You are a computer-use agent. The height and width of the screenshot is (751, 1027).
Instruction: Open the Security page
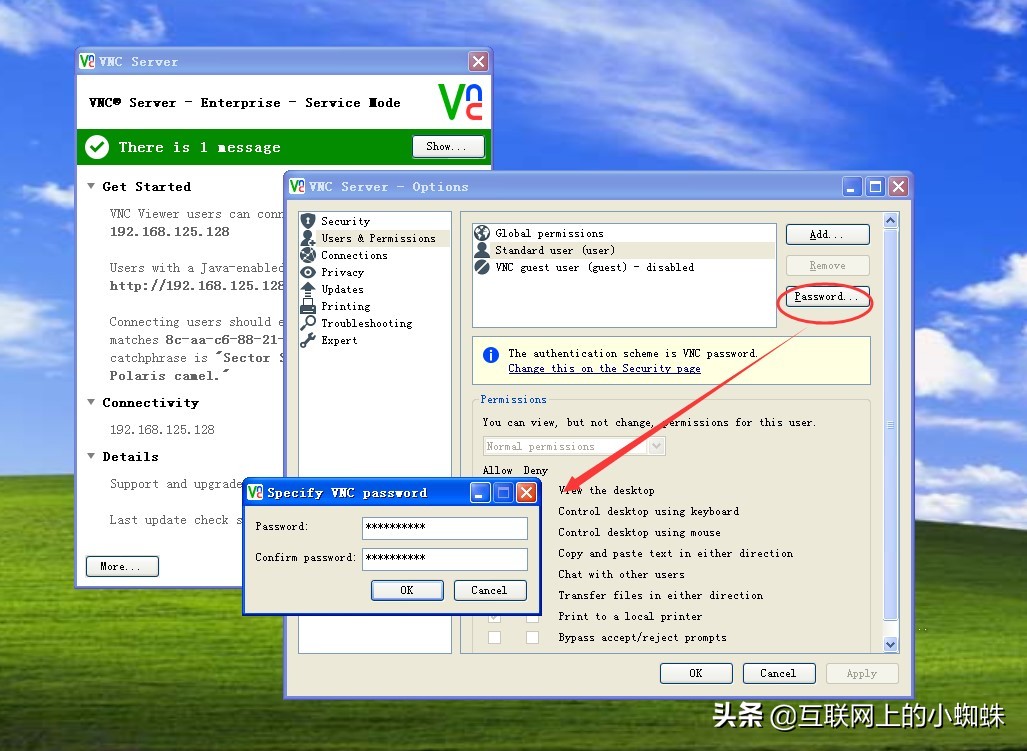point(345,221)
